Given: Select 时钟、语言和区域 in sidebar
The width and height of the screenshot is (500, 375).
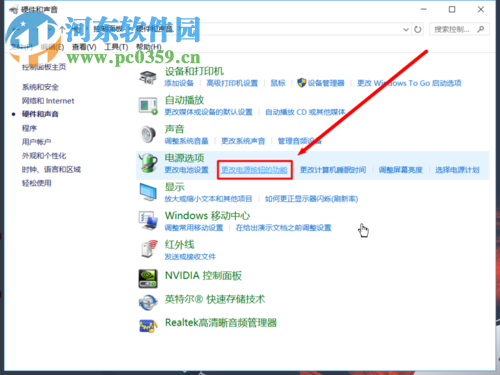Looking at the screenshot, I should coord(51,169).
